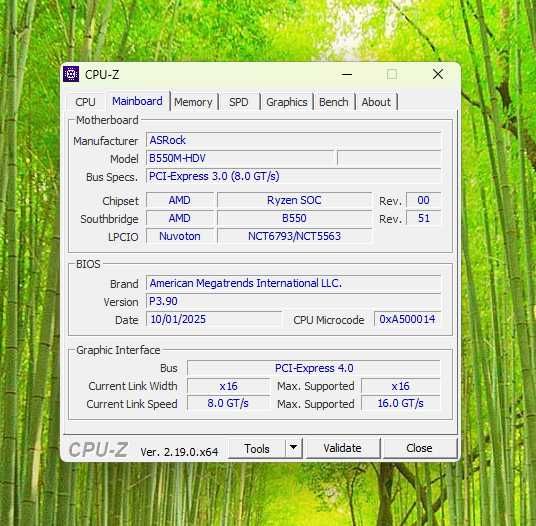
Task: Click BIOS brand American Megatrends International LLC.
Action: pos(293,283)
